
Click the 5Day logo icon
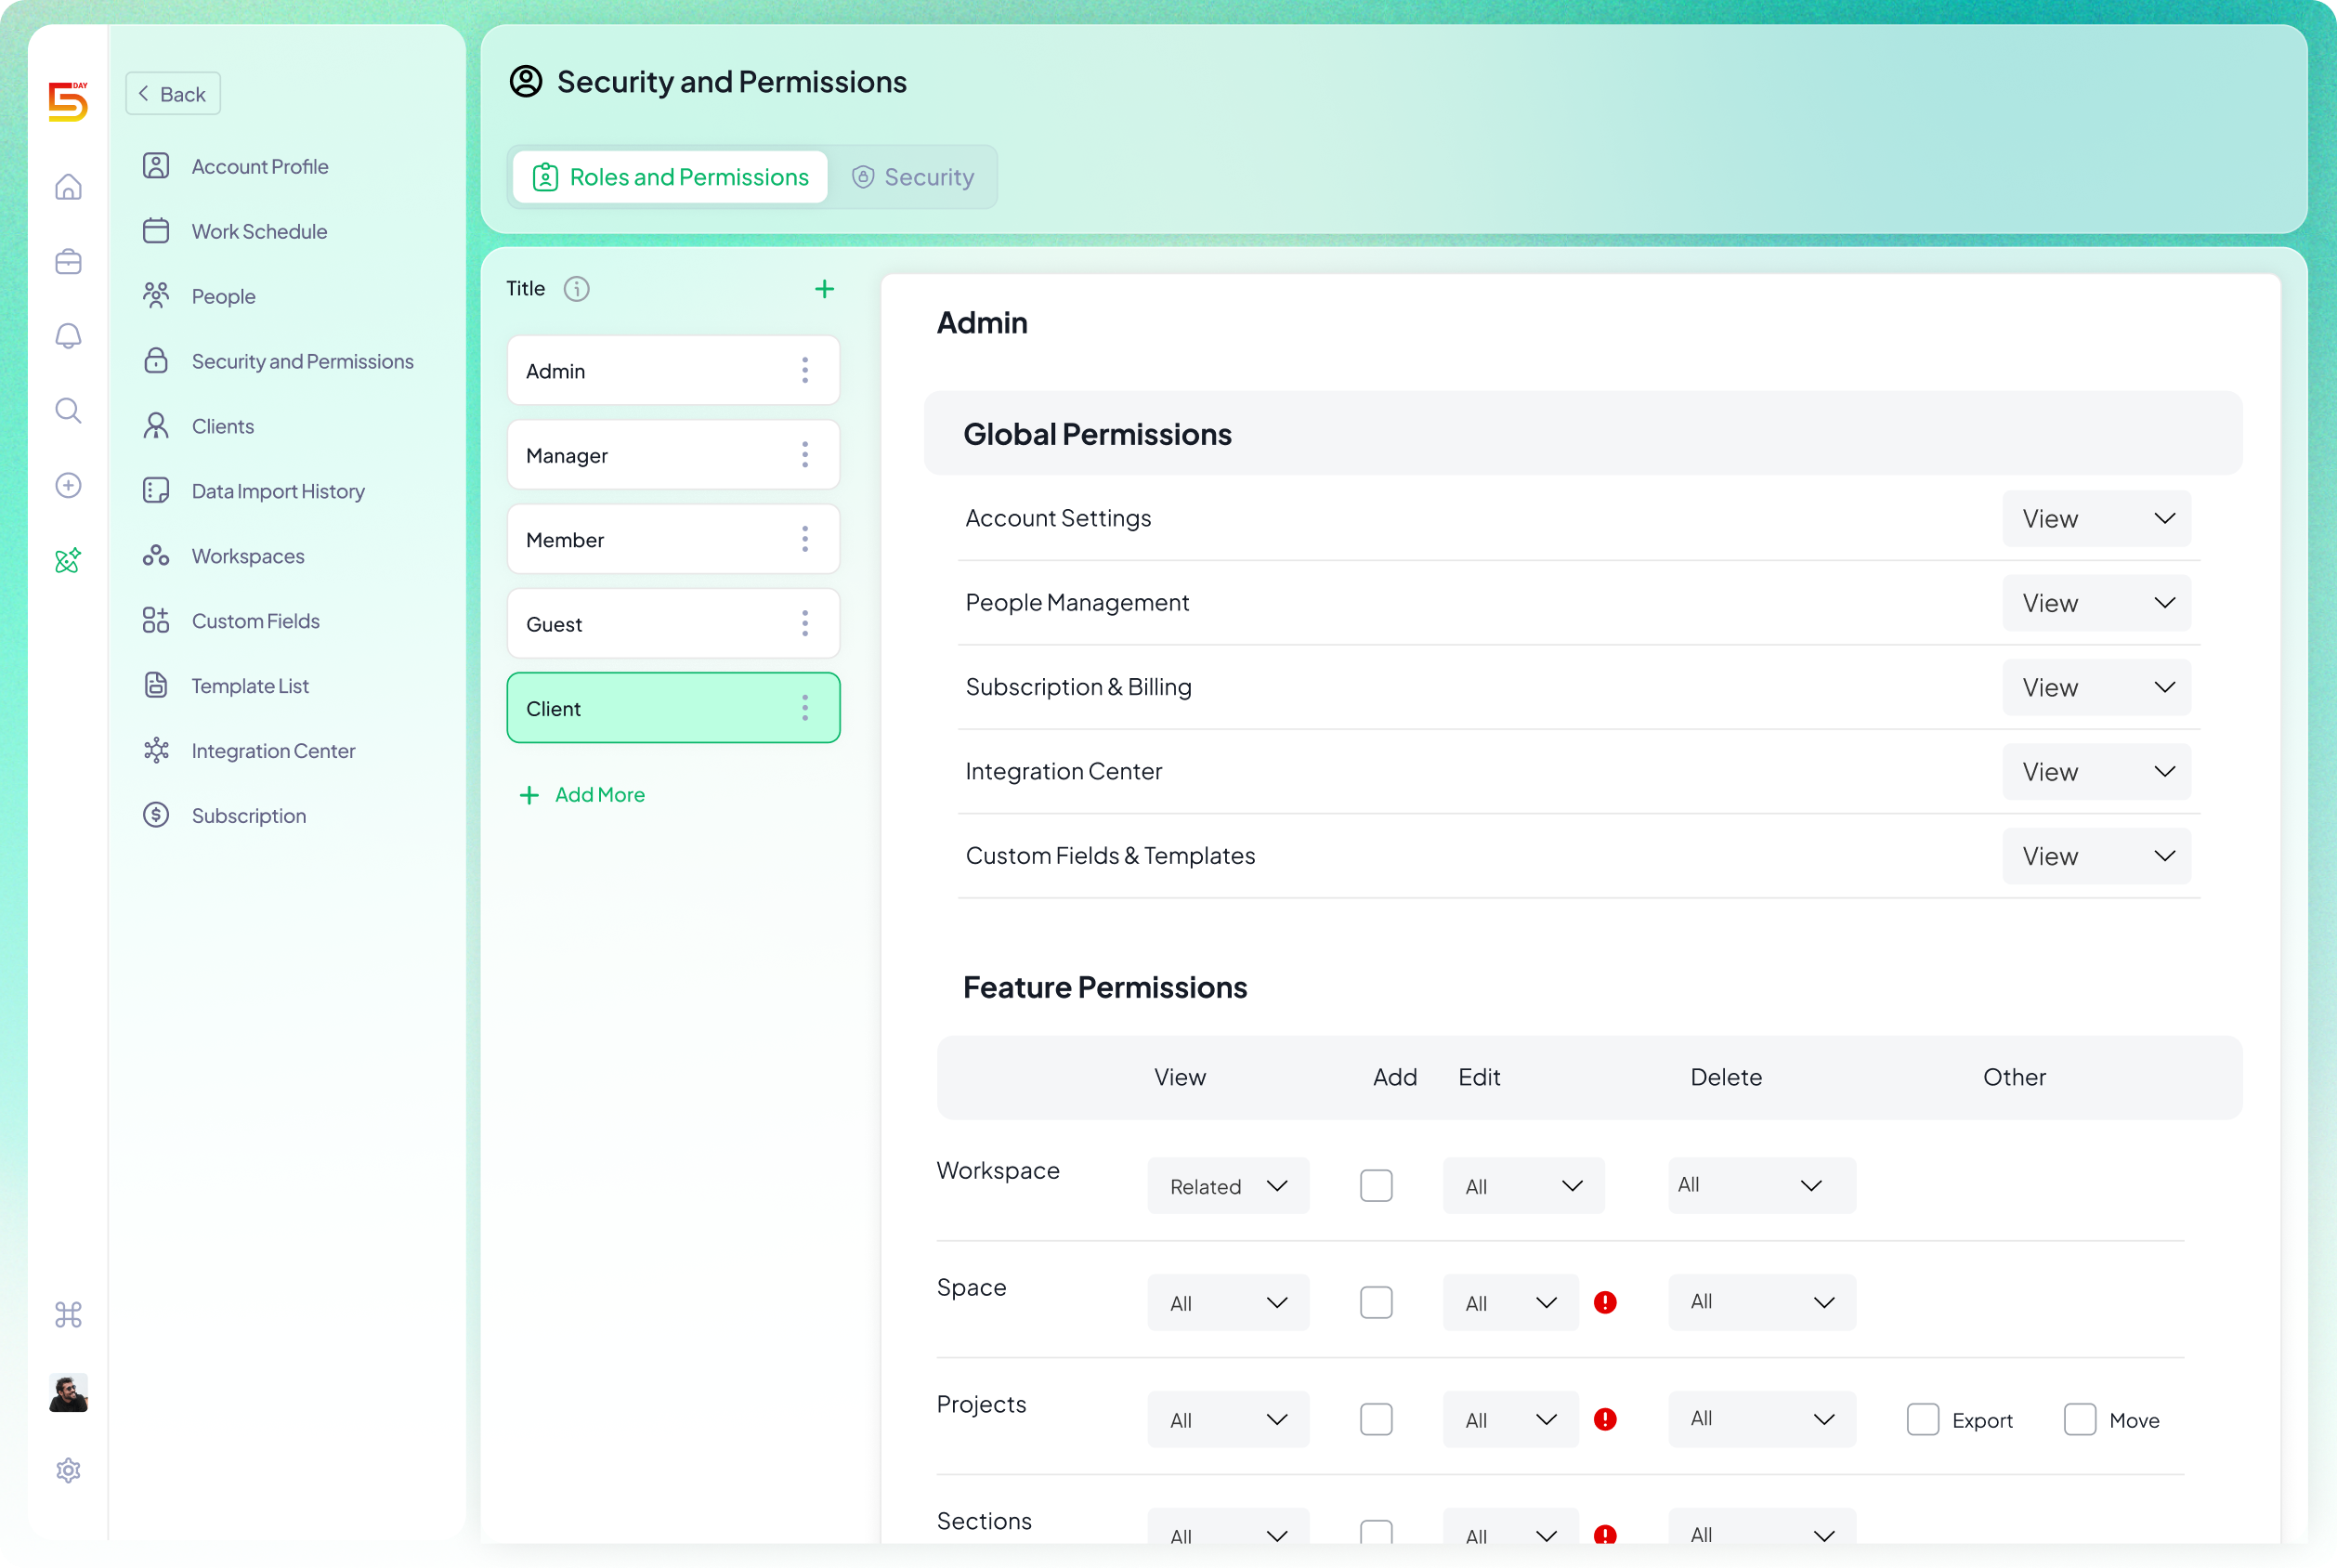click(x=68, y=101)
